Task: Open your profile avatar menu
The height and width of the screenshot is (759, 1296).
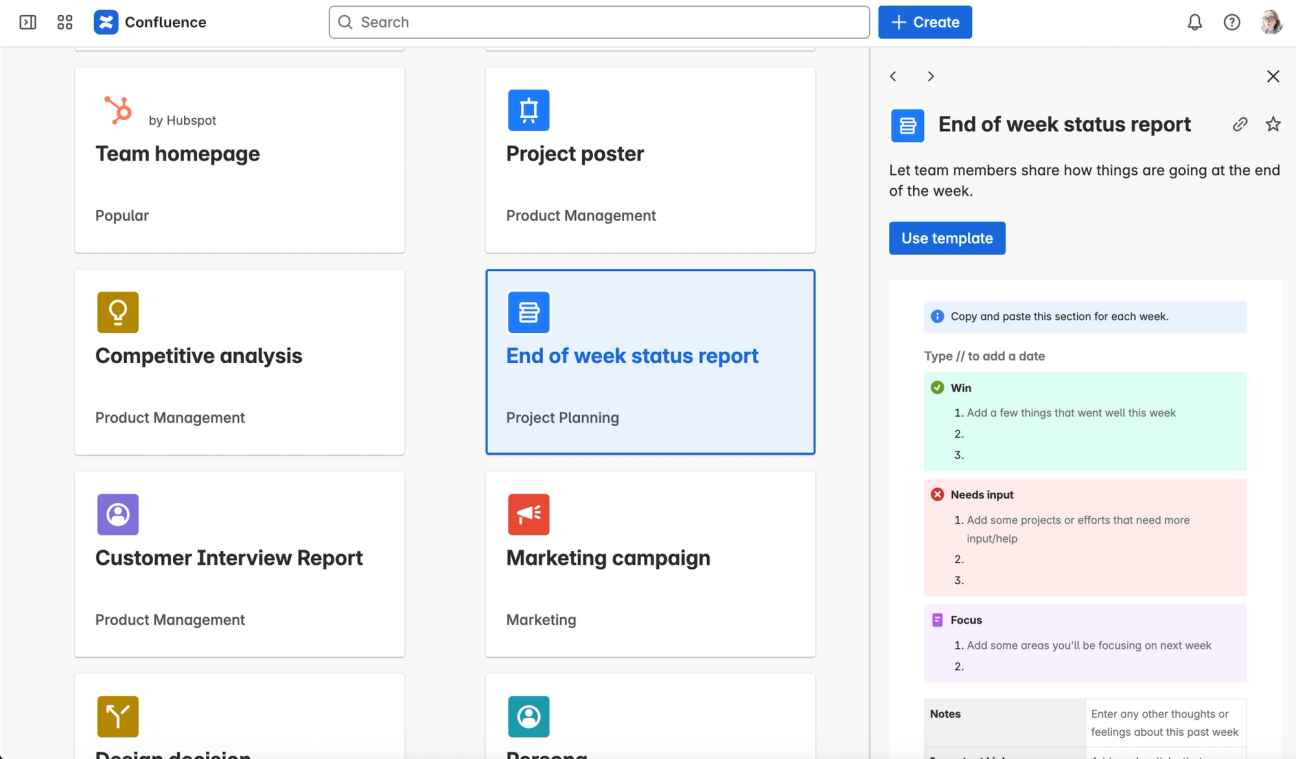Action: (1271, 22)
